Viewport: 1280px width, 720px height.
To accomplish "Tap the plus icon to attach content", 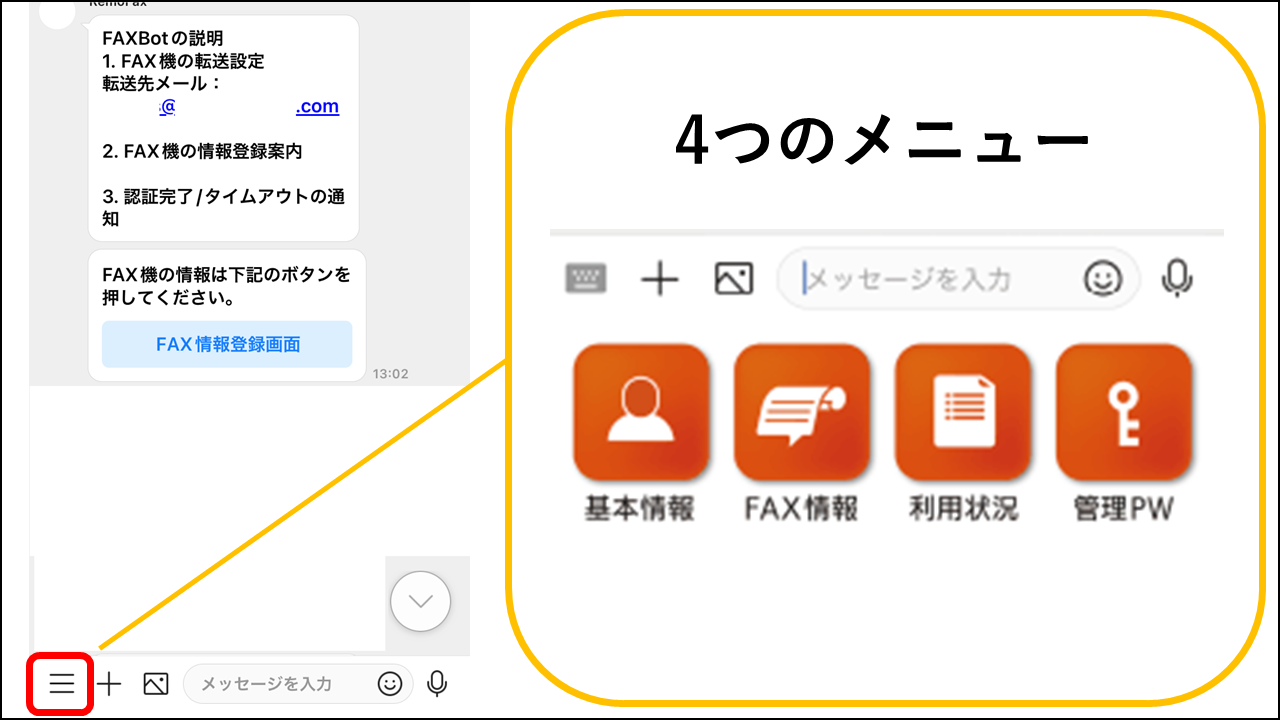I will click(109, 684).
